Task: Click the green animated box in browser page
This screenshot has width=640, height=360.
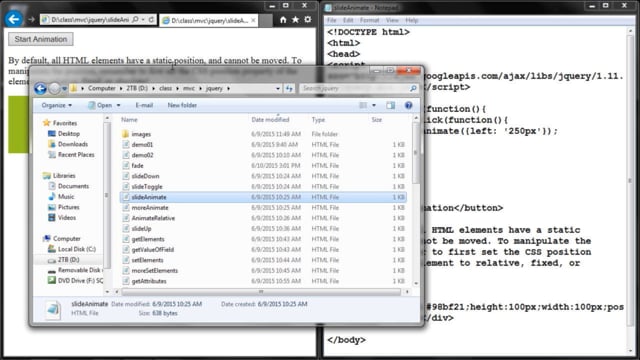Action: [18, 124]
